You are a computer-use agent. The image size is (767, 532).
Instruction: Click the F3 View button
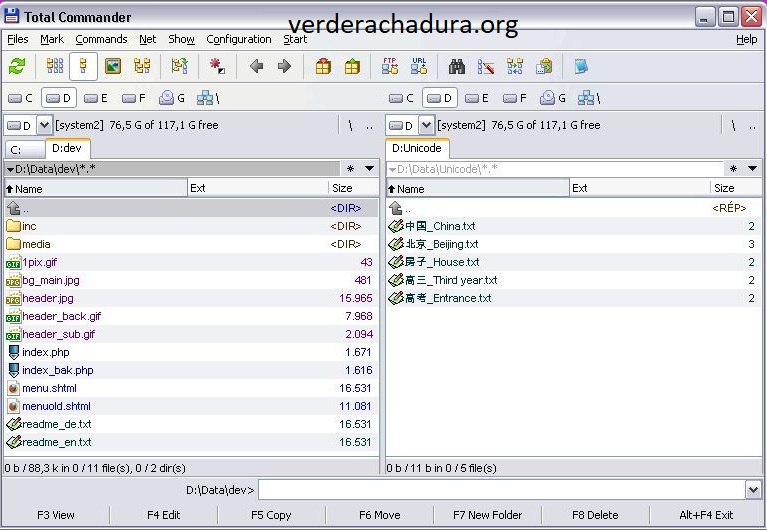(56, 515)
